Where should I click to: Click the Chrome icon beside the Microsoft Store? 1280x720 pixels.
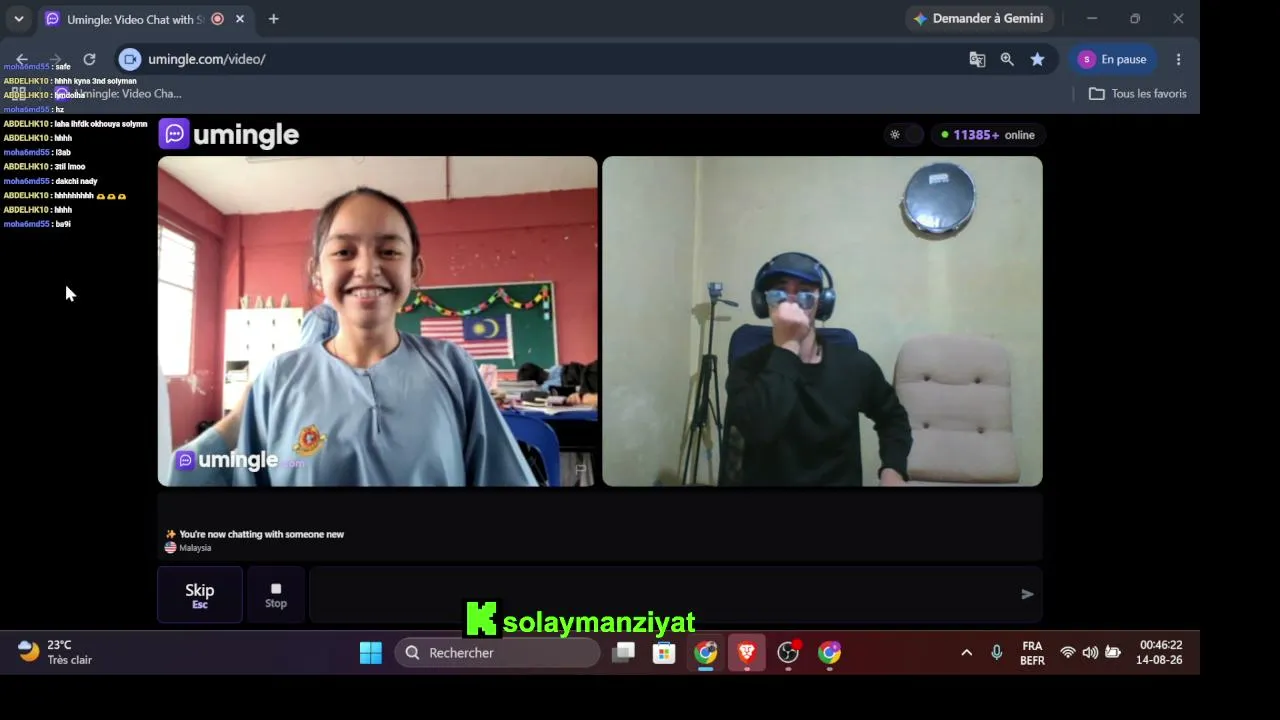click(x=706, y=653)
